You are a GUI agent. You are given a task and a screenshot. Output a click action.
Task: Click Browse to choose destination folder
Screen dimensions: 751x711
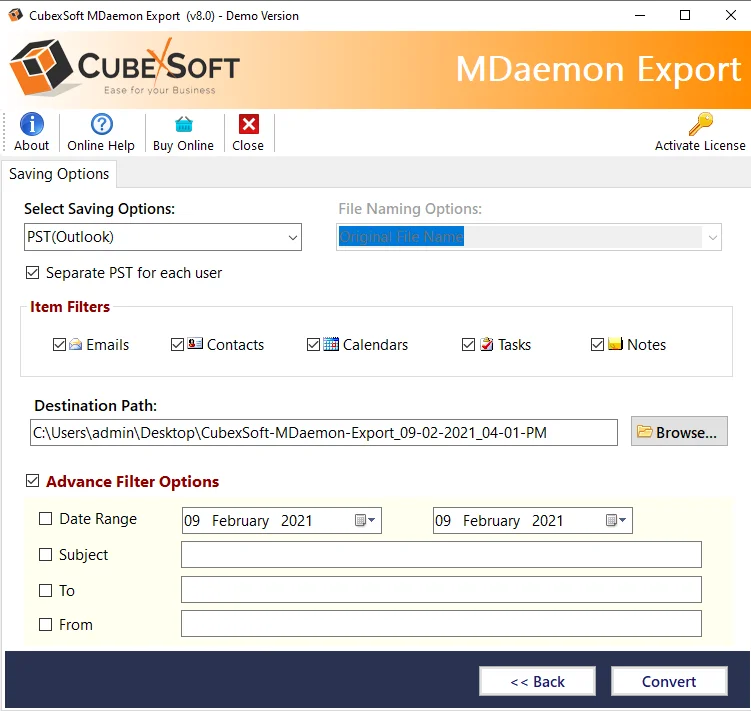tap(678, 432)
